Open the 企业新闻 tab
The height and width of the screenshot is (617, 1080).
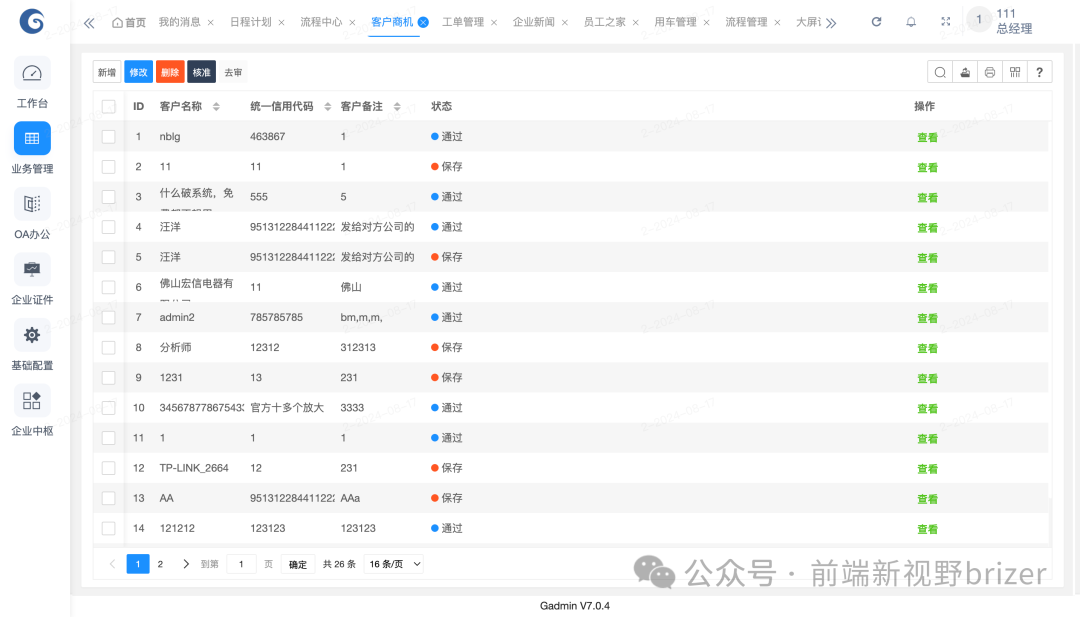534,21
